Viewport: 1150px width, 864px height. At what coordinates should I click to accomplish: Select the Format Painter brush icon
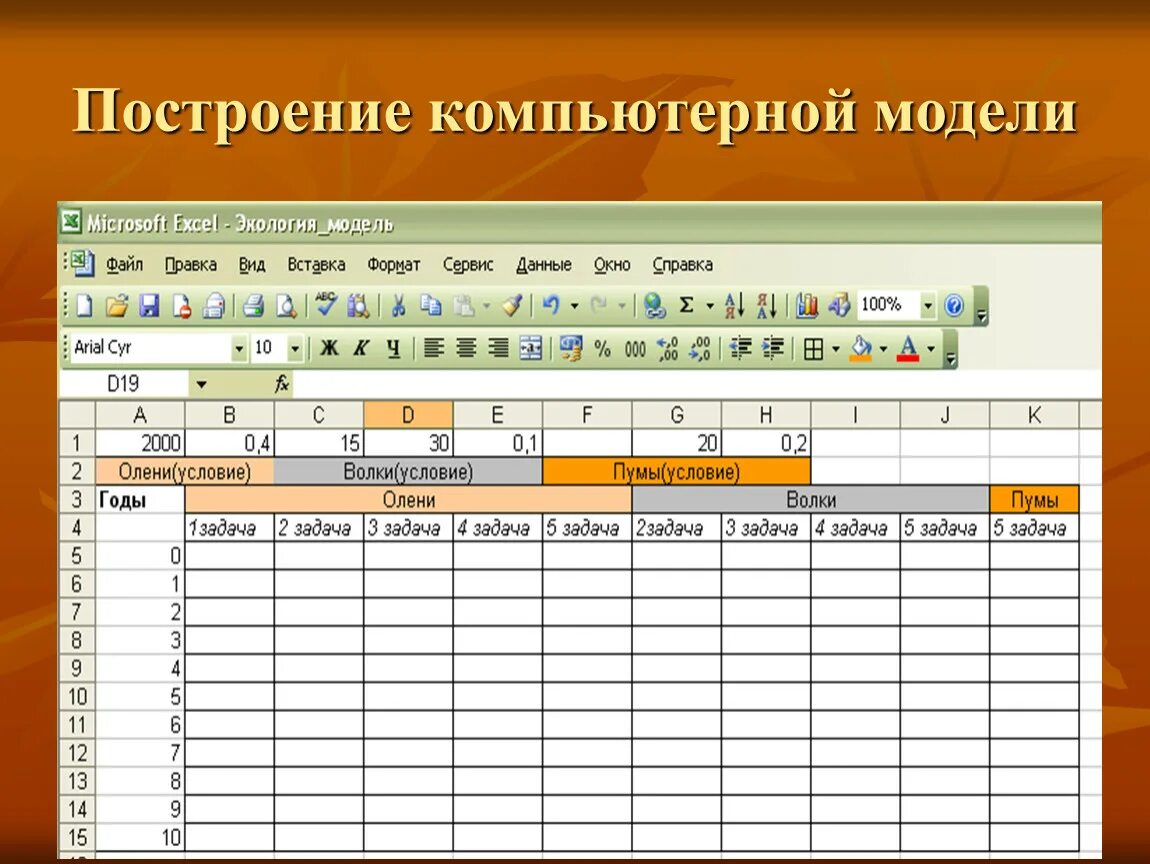tap(513, 306)
